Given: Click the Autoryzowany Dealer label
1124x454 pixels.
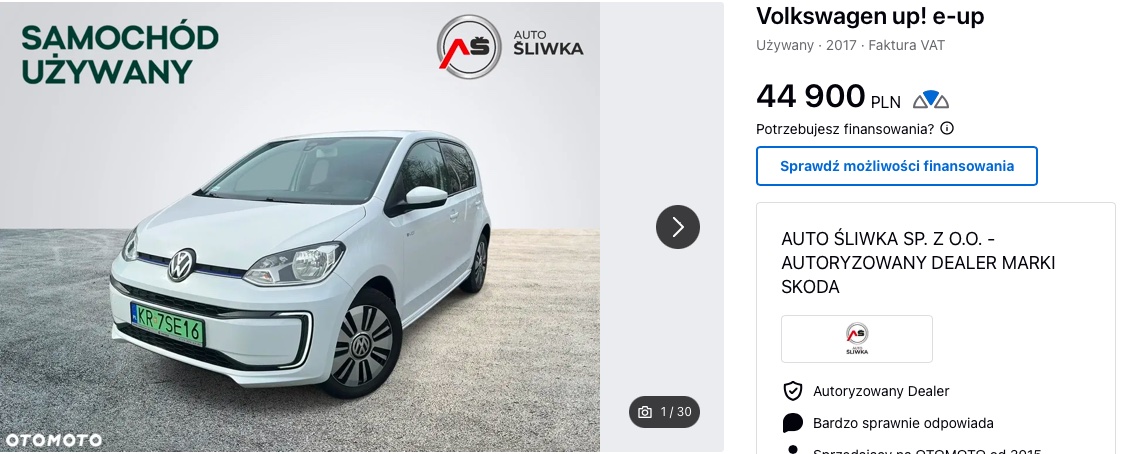Looking at the screenshot, I should point(881,392).
